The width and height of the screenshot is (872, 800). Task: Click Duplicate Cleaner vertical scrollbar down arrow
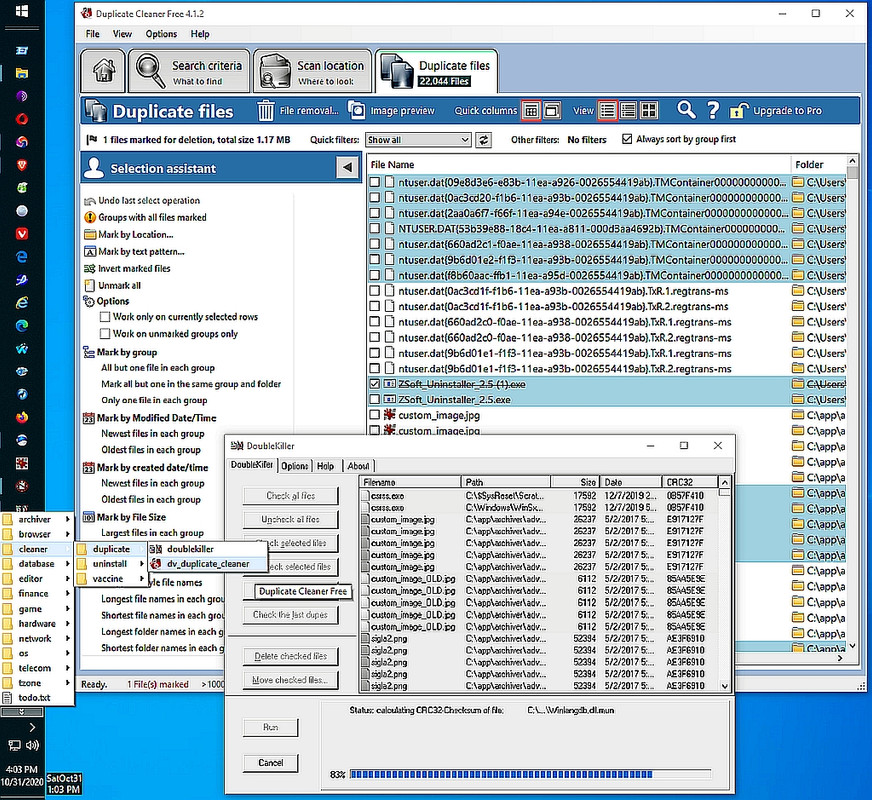(x=851, y=647)
